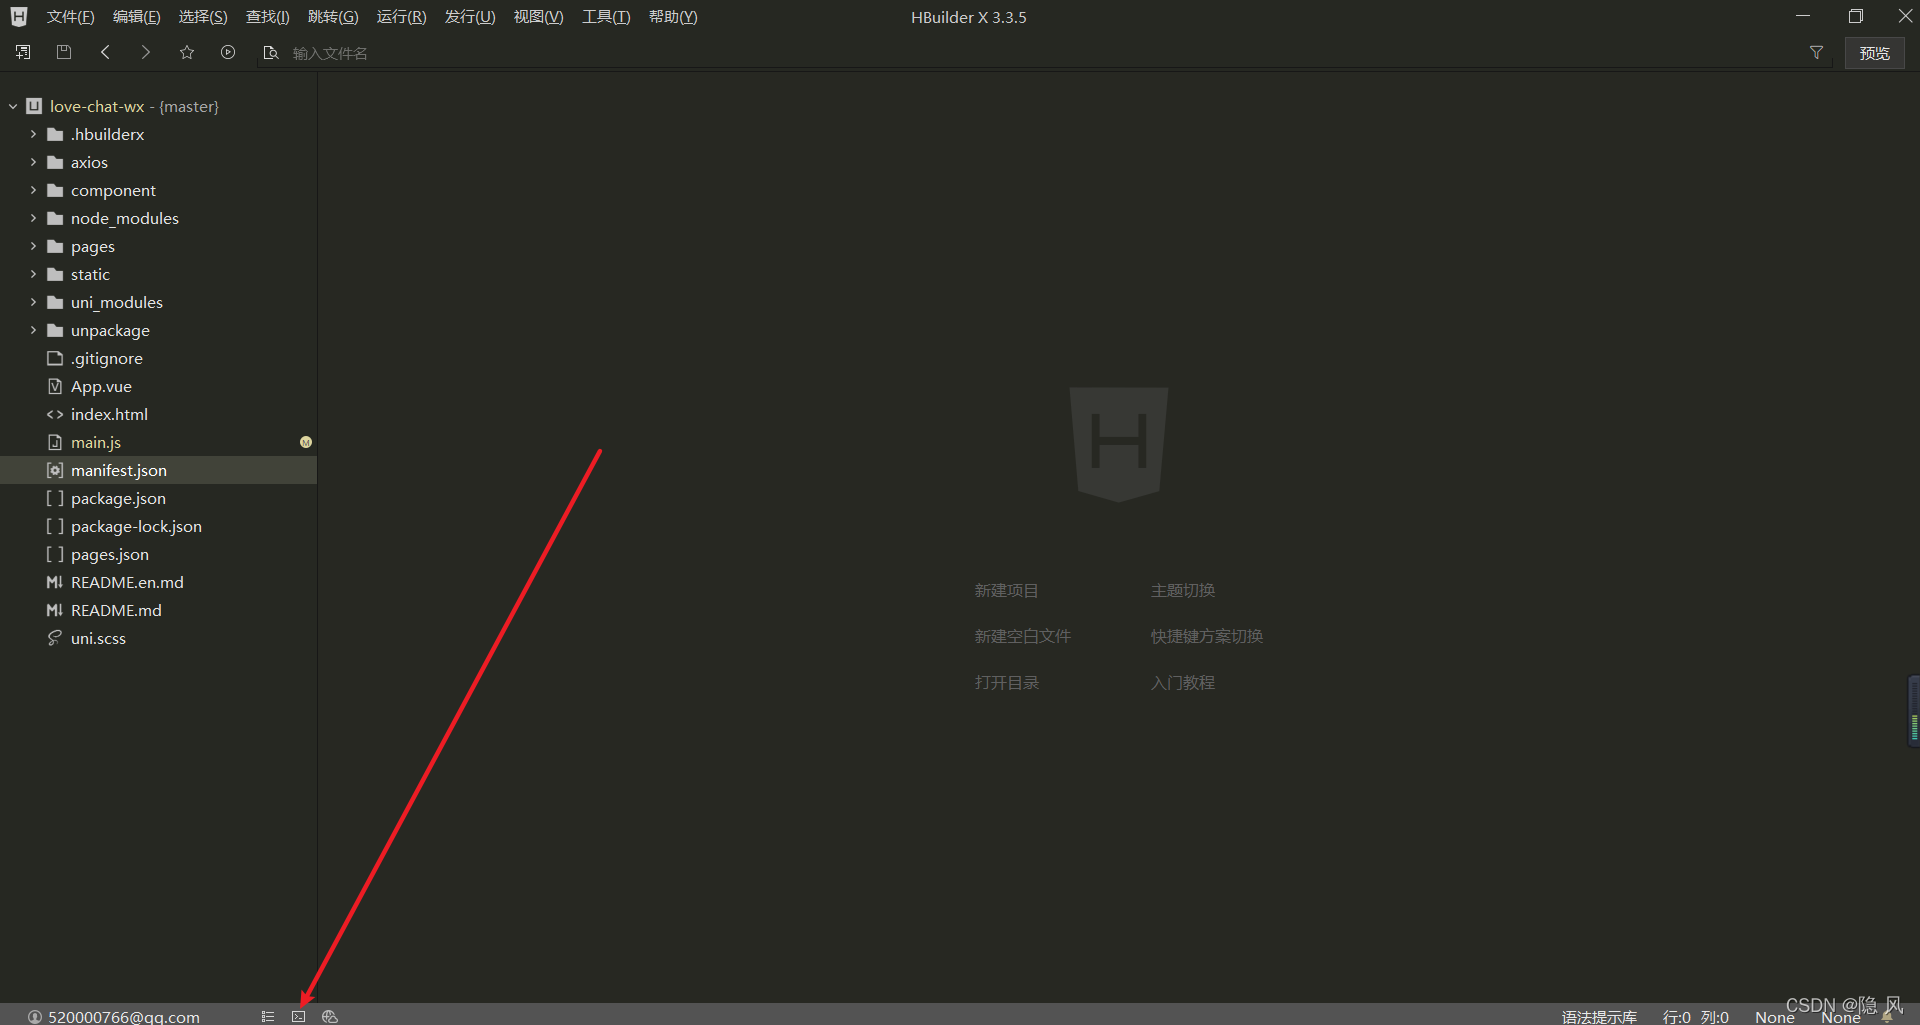Click the 入门教程 link

click(x=1182, y=683)
